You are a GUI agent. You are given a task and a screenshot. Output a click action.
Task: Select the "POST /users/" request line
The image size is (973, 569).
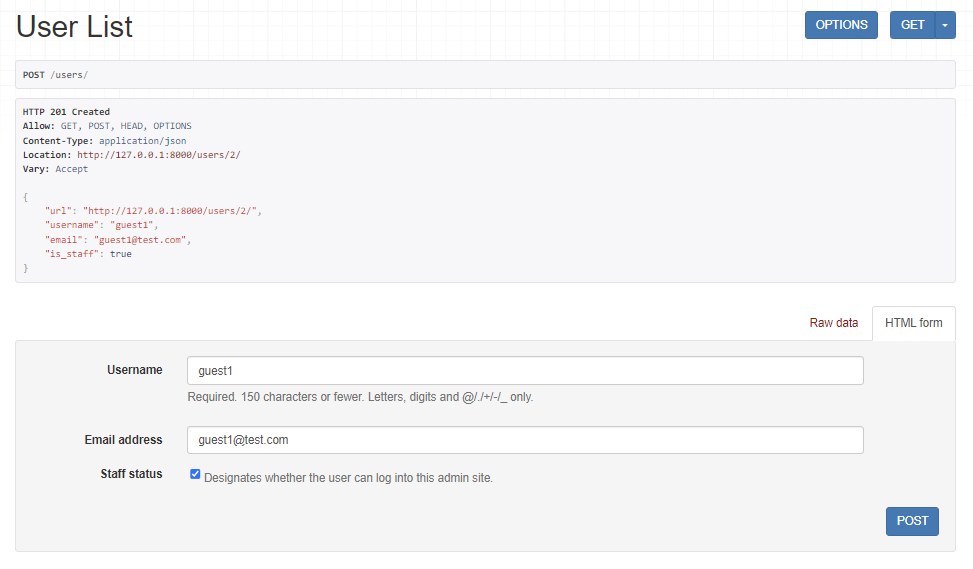coord(55,74)
